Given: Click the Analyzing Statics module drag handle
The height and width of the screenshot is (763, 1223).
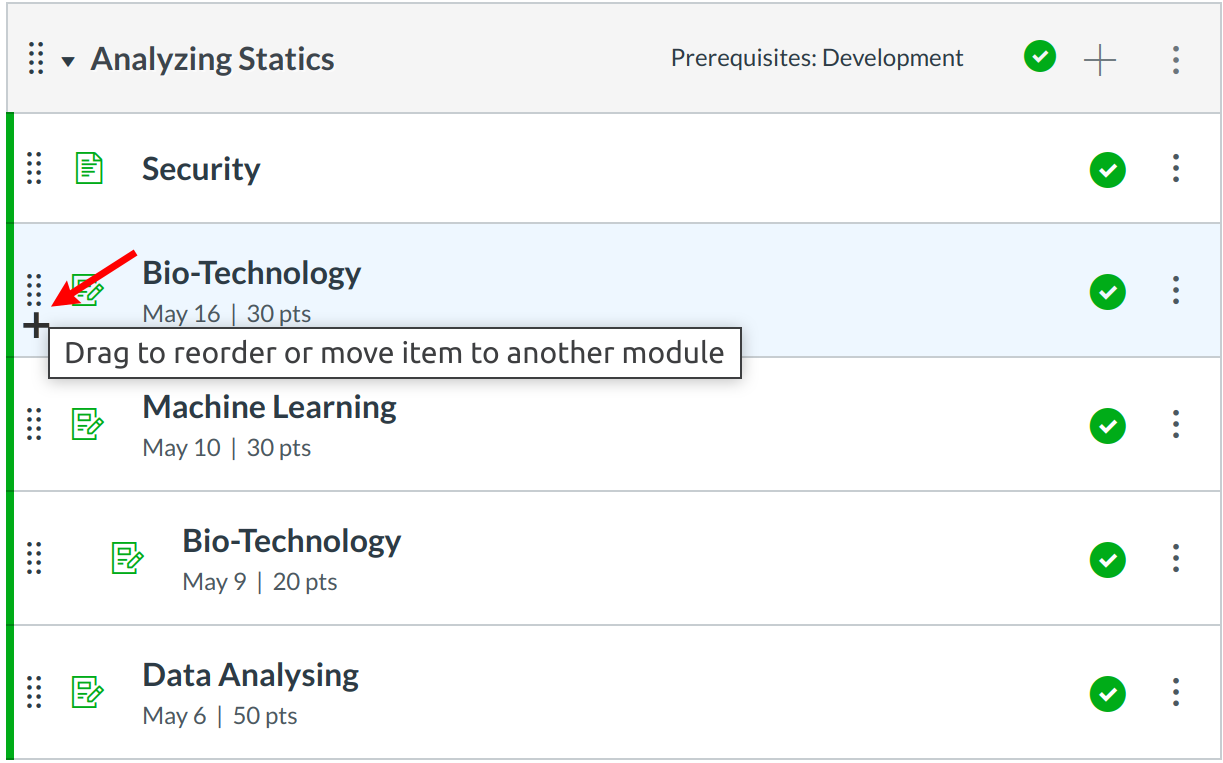Looking at the screenshot, I should point(36,59).
